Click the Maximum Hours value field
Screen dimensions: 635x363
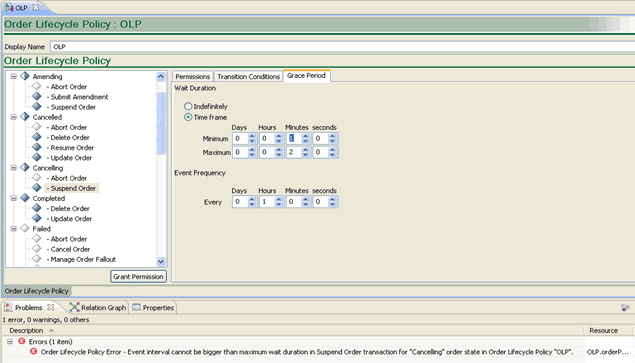[267, 152]
